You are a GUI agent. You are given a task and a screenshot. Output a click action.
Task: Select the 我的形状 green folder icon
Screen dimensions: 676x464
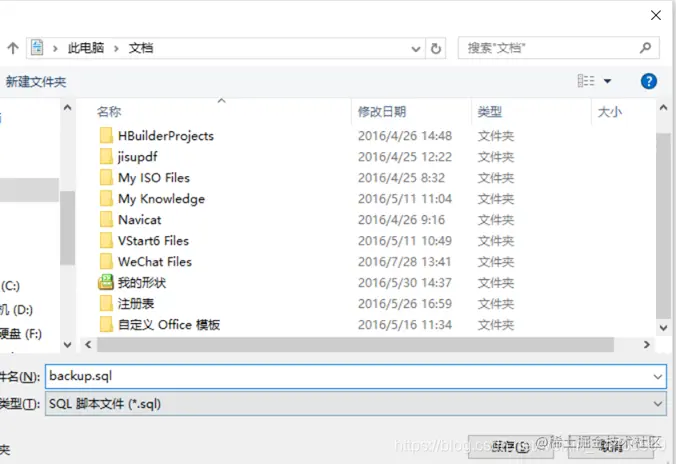pos(106,282)
